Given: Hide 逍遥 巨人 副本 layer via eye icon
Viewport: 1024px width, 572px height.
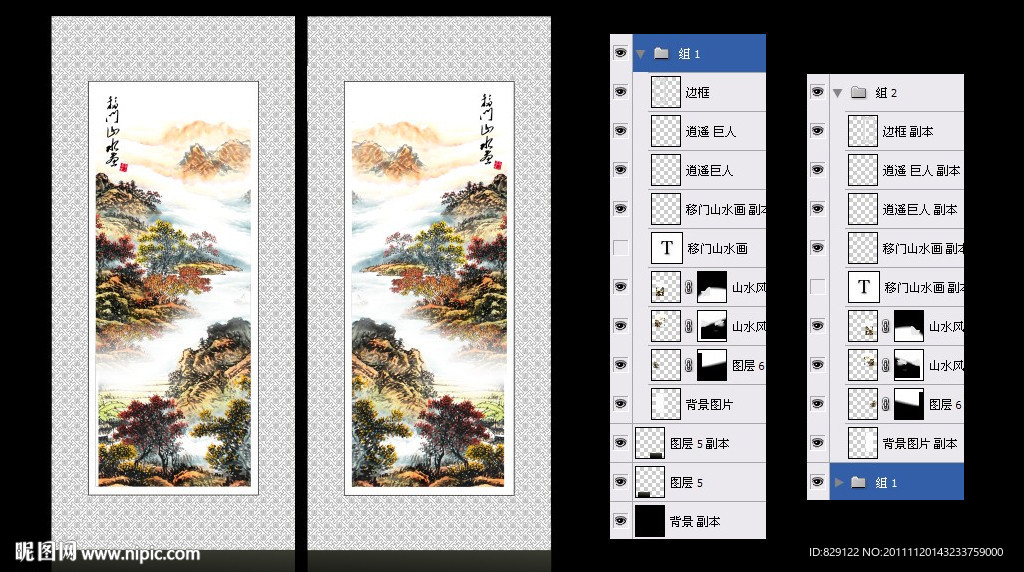Looking at the screenshot, I should coord(818,170).
